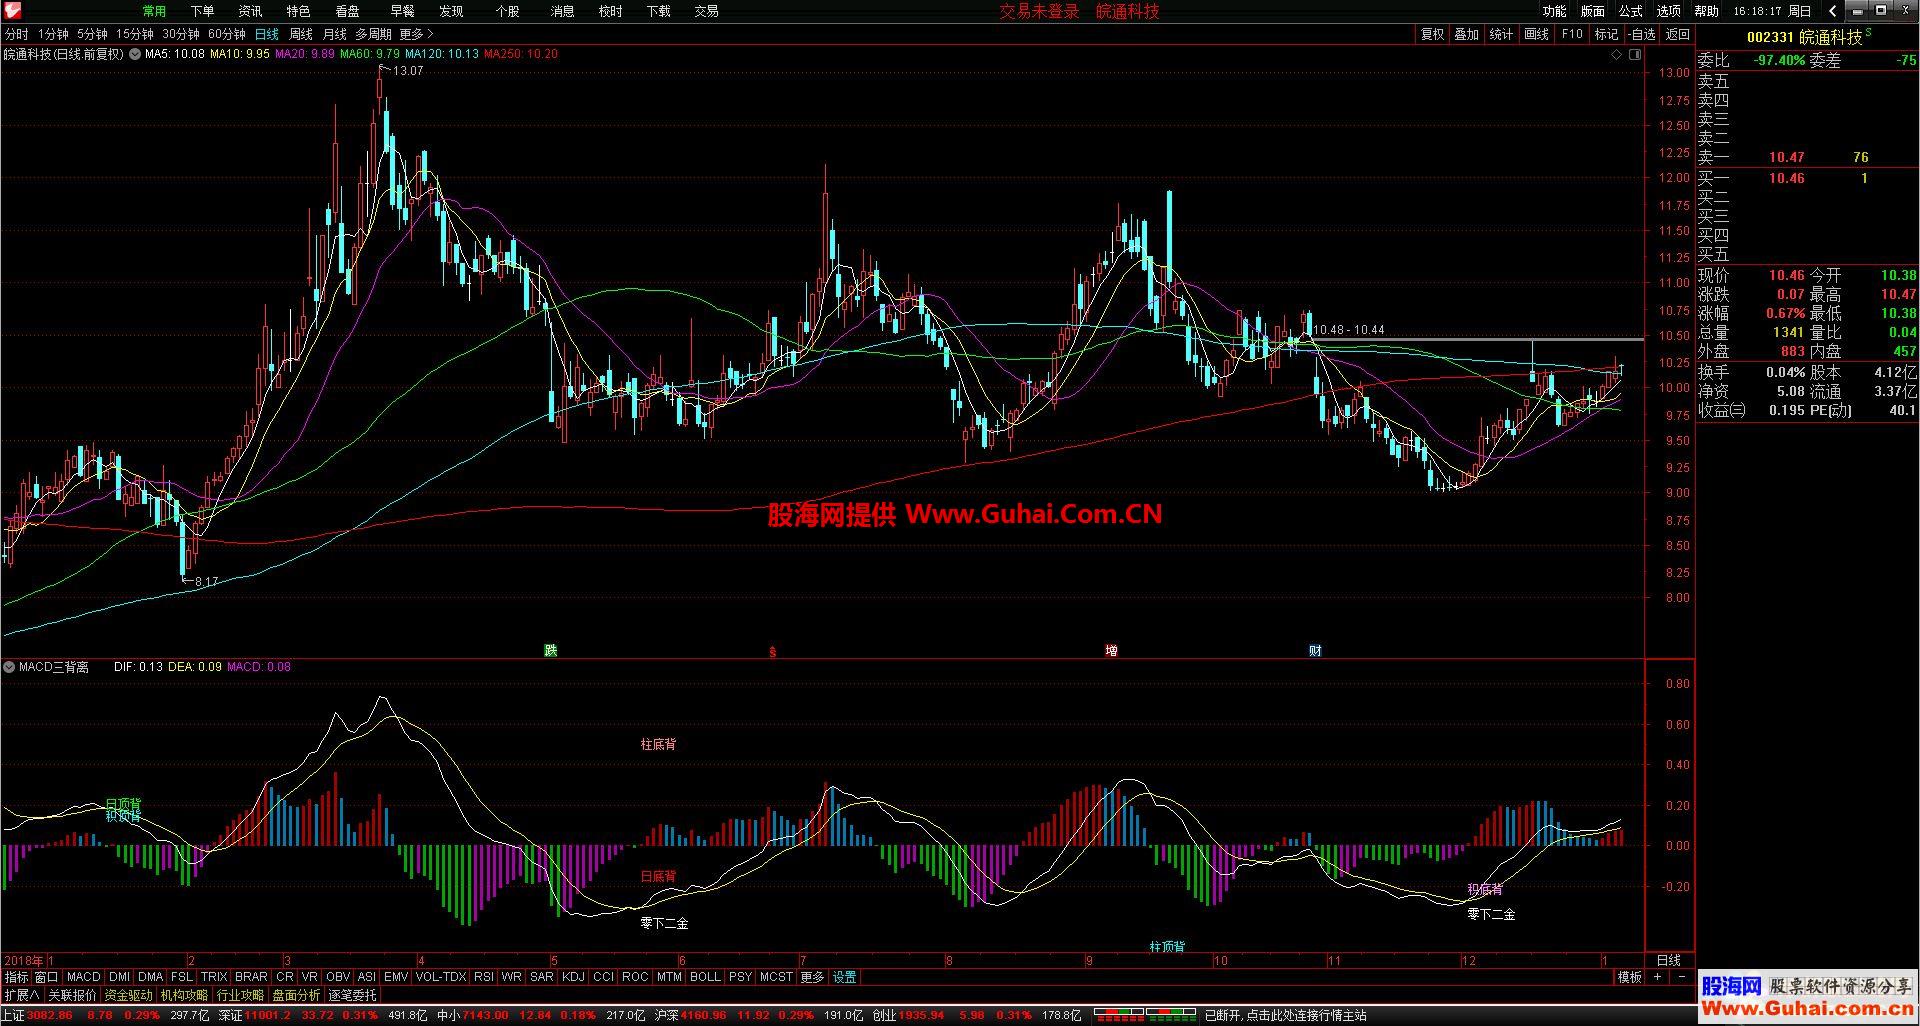1920x1026 pixels.
Task: Click the 叠加 overlay button
Action: click(1466, 34)
